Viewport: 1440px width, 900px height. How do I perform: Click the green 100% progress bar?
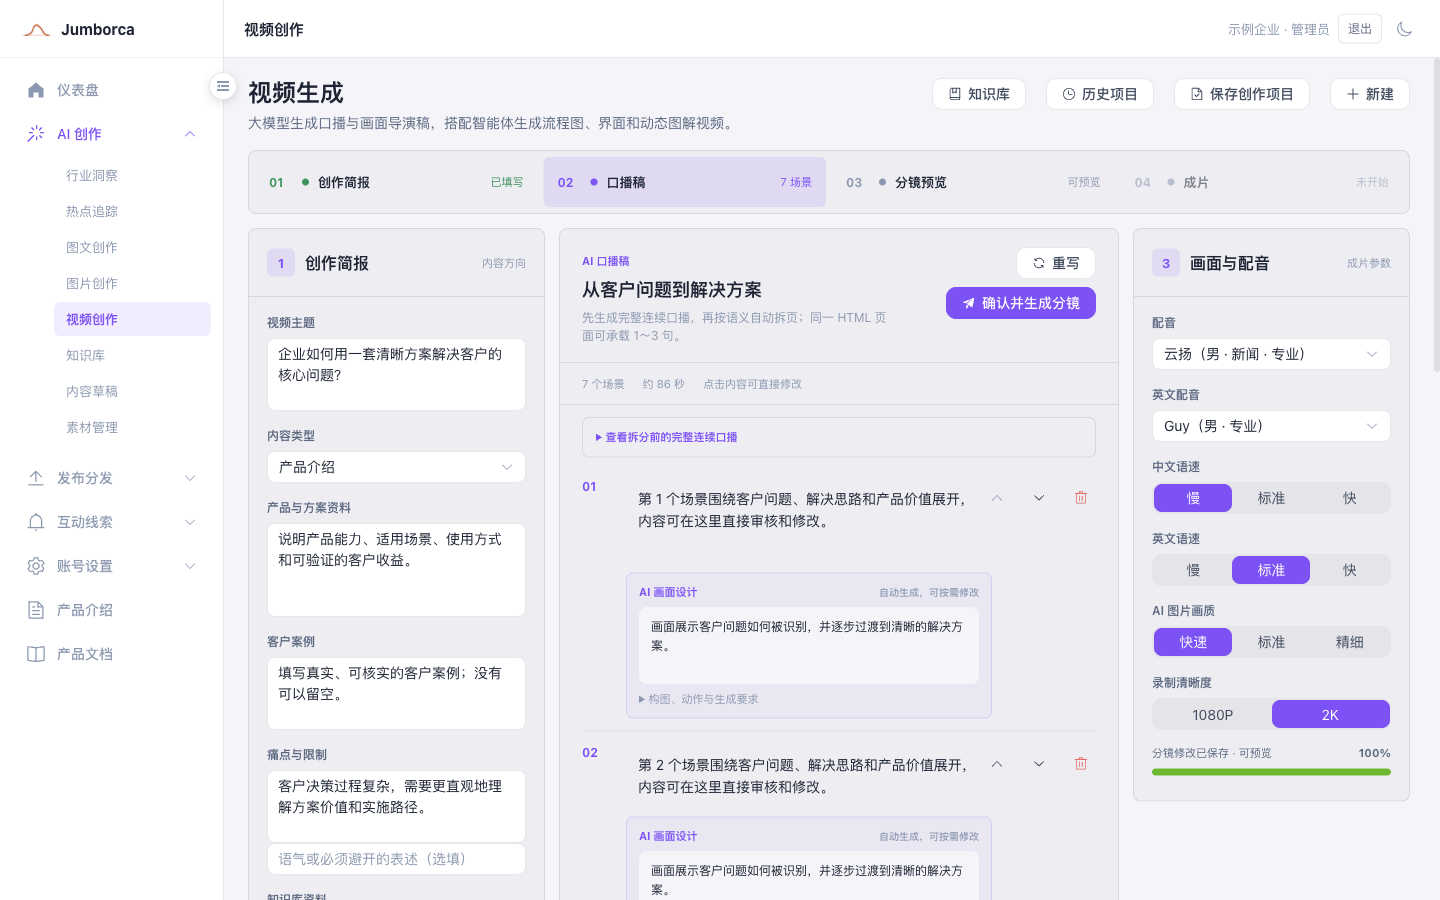1271,772
